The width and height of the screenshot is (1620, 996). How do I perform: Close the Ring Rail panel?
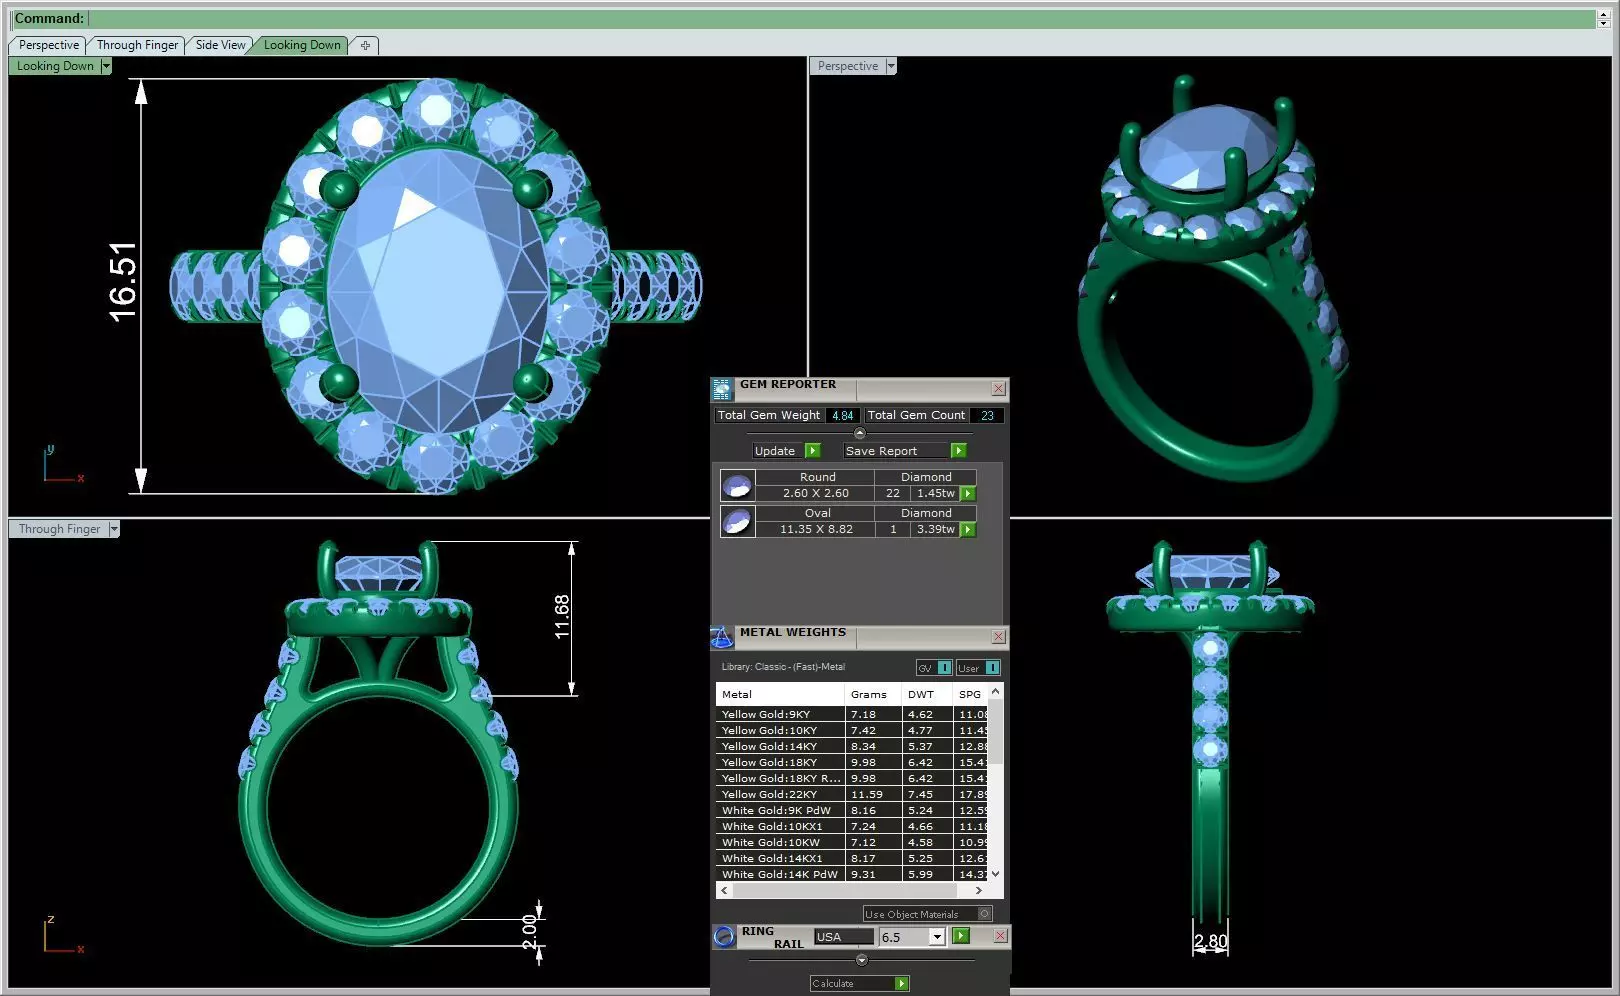(1000, 936)
